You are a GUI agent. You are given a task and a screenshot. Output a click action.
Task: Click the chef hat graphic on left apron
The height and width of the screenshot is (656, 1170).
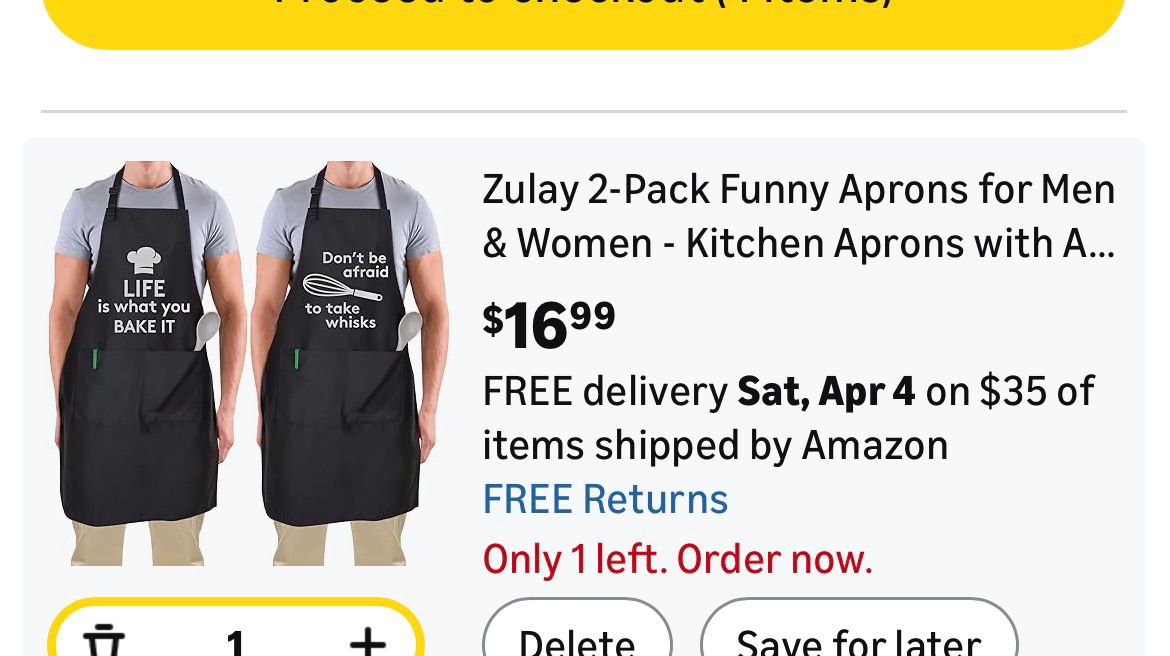[x=143, y=260]
